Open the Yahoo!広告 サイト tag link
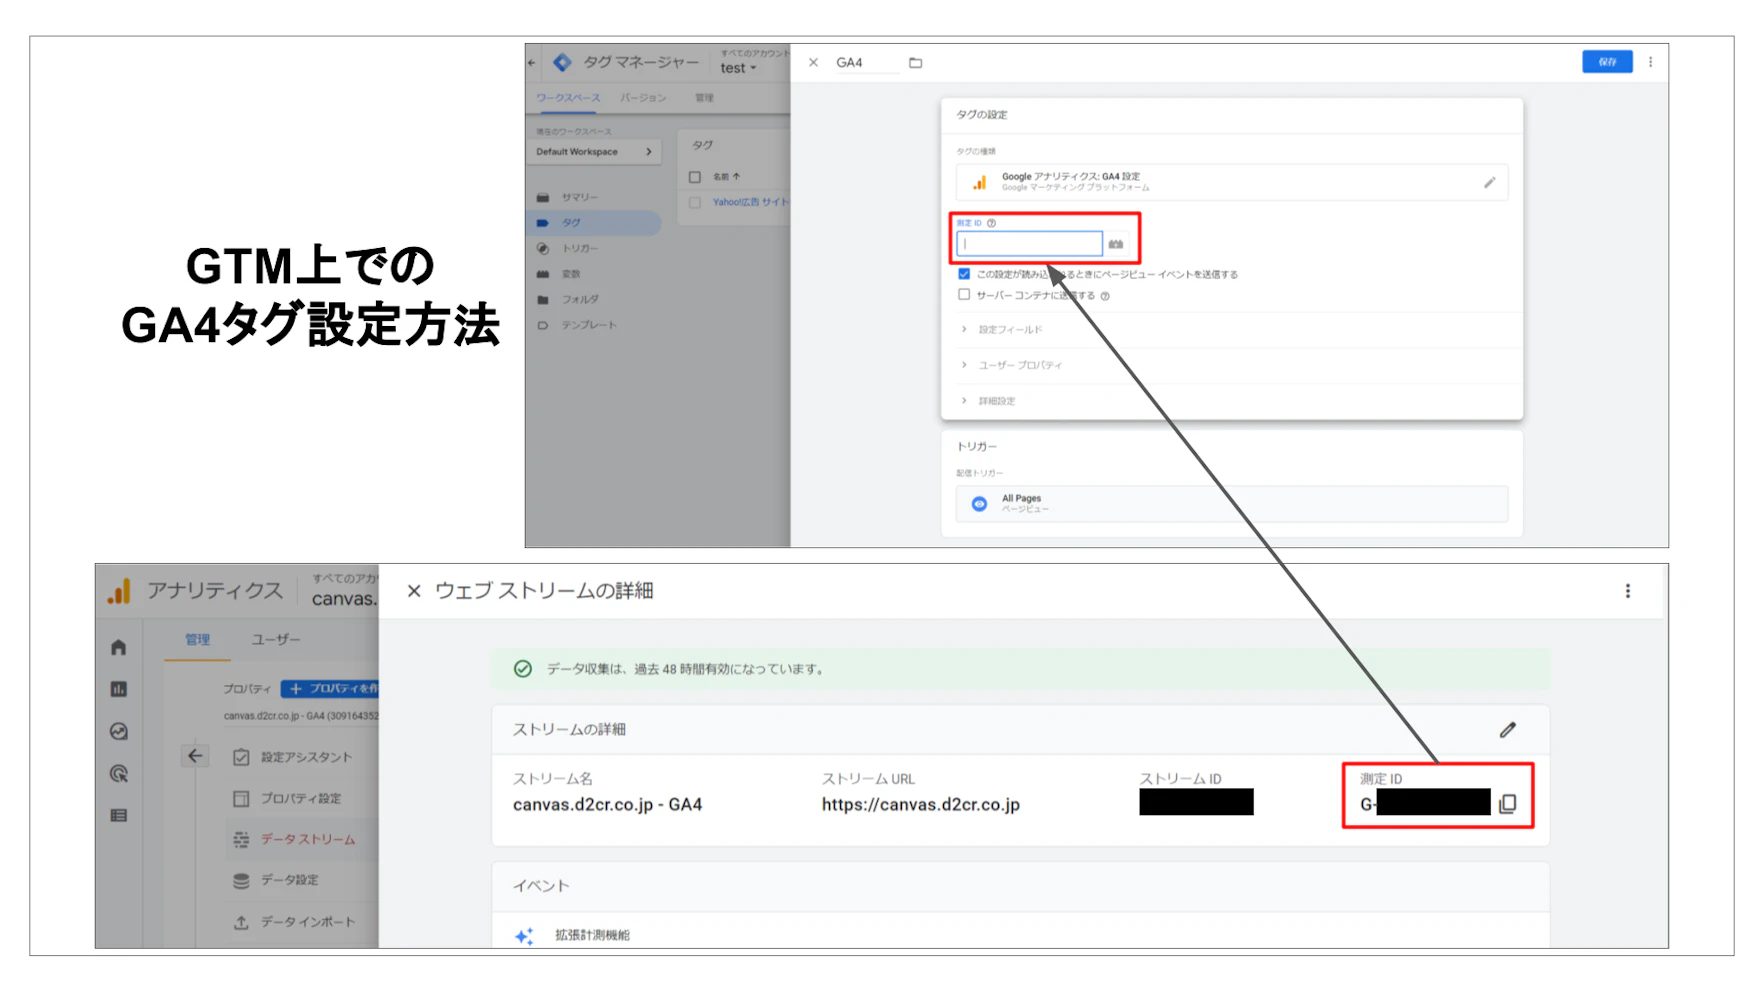Image resolution: width=1764 pixels, height=992 pixels. pos(750,203)
